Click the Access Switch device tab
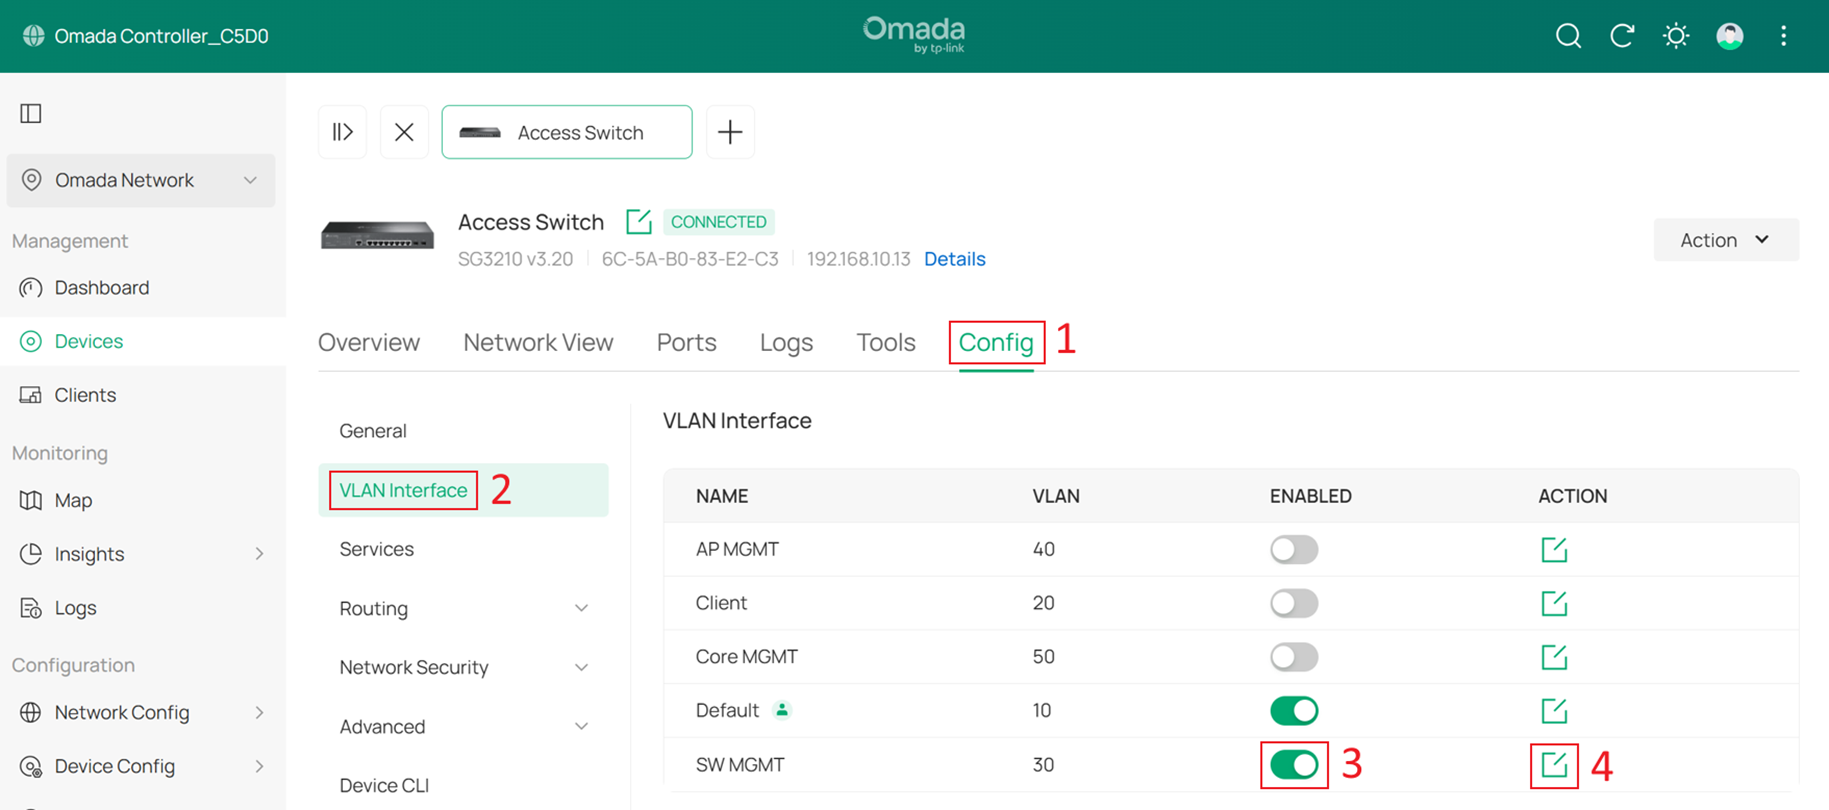 click(x=567, y=132)
